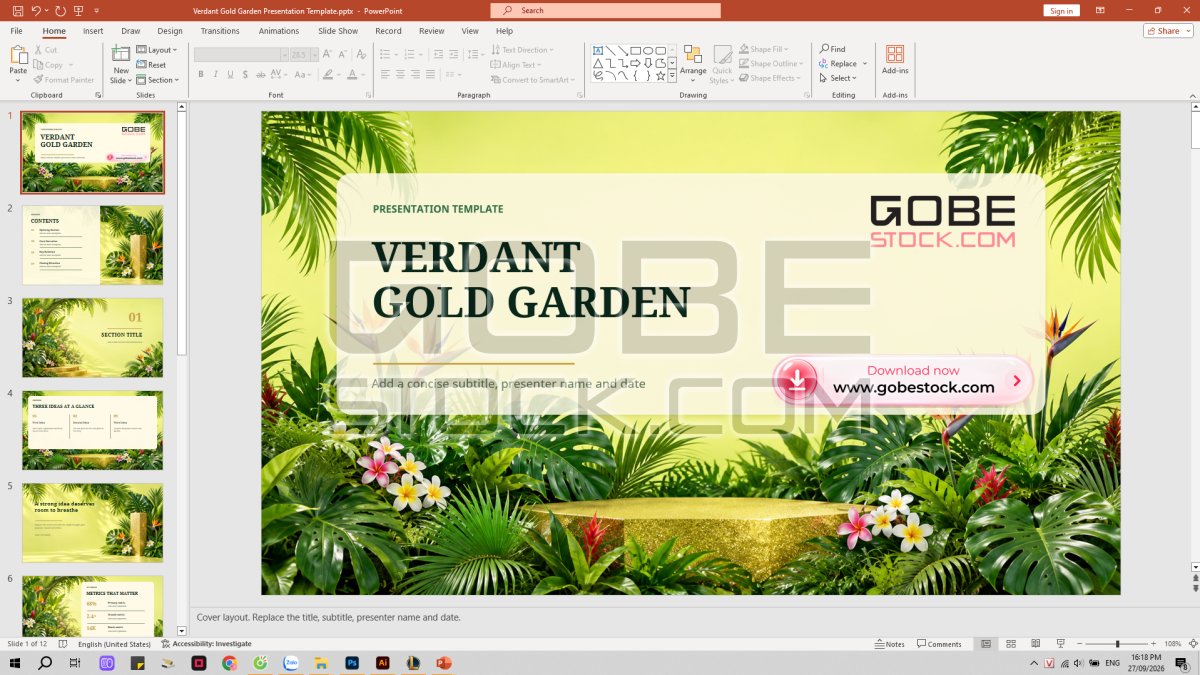This screenshot has width=1200, height=675.
Task: Toggle center text alignment
Action: coord(400,74)
